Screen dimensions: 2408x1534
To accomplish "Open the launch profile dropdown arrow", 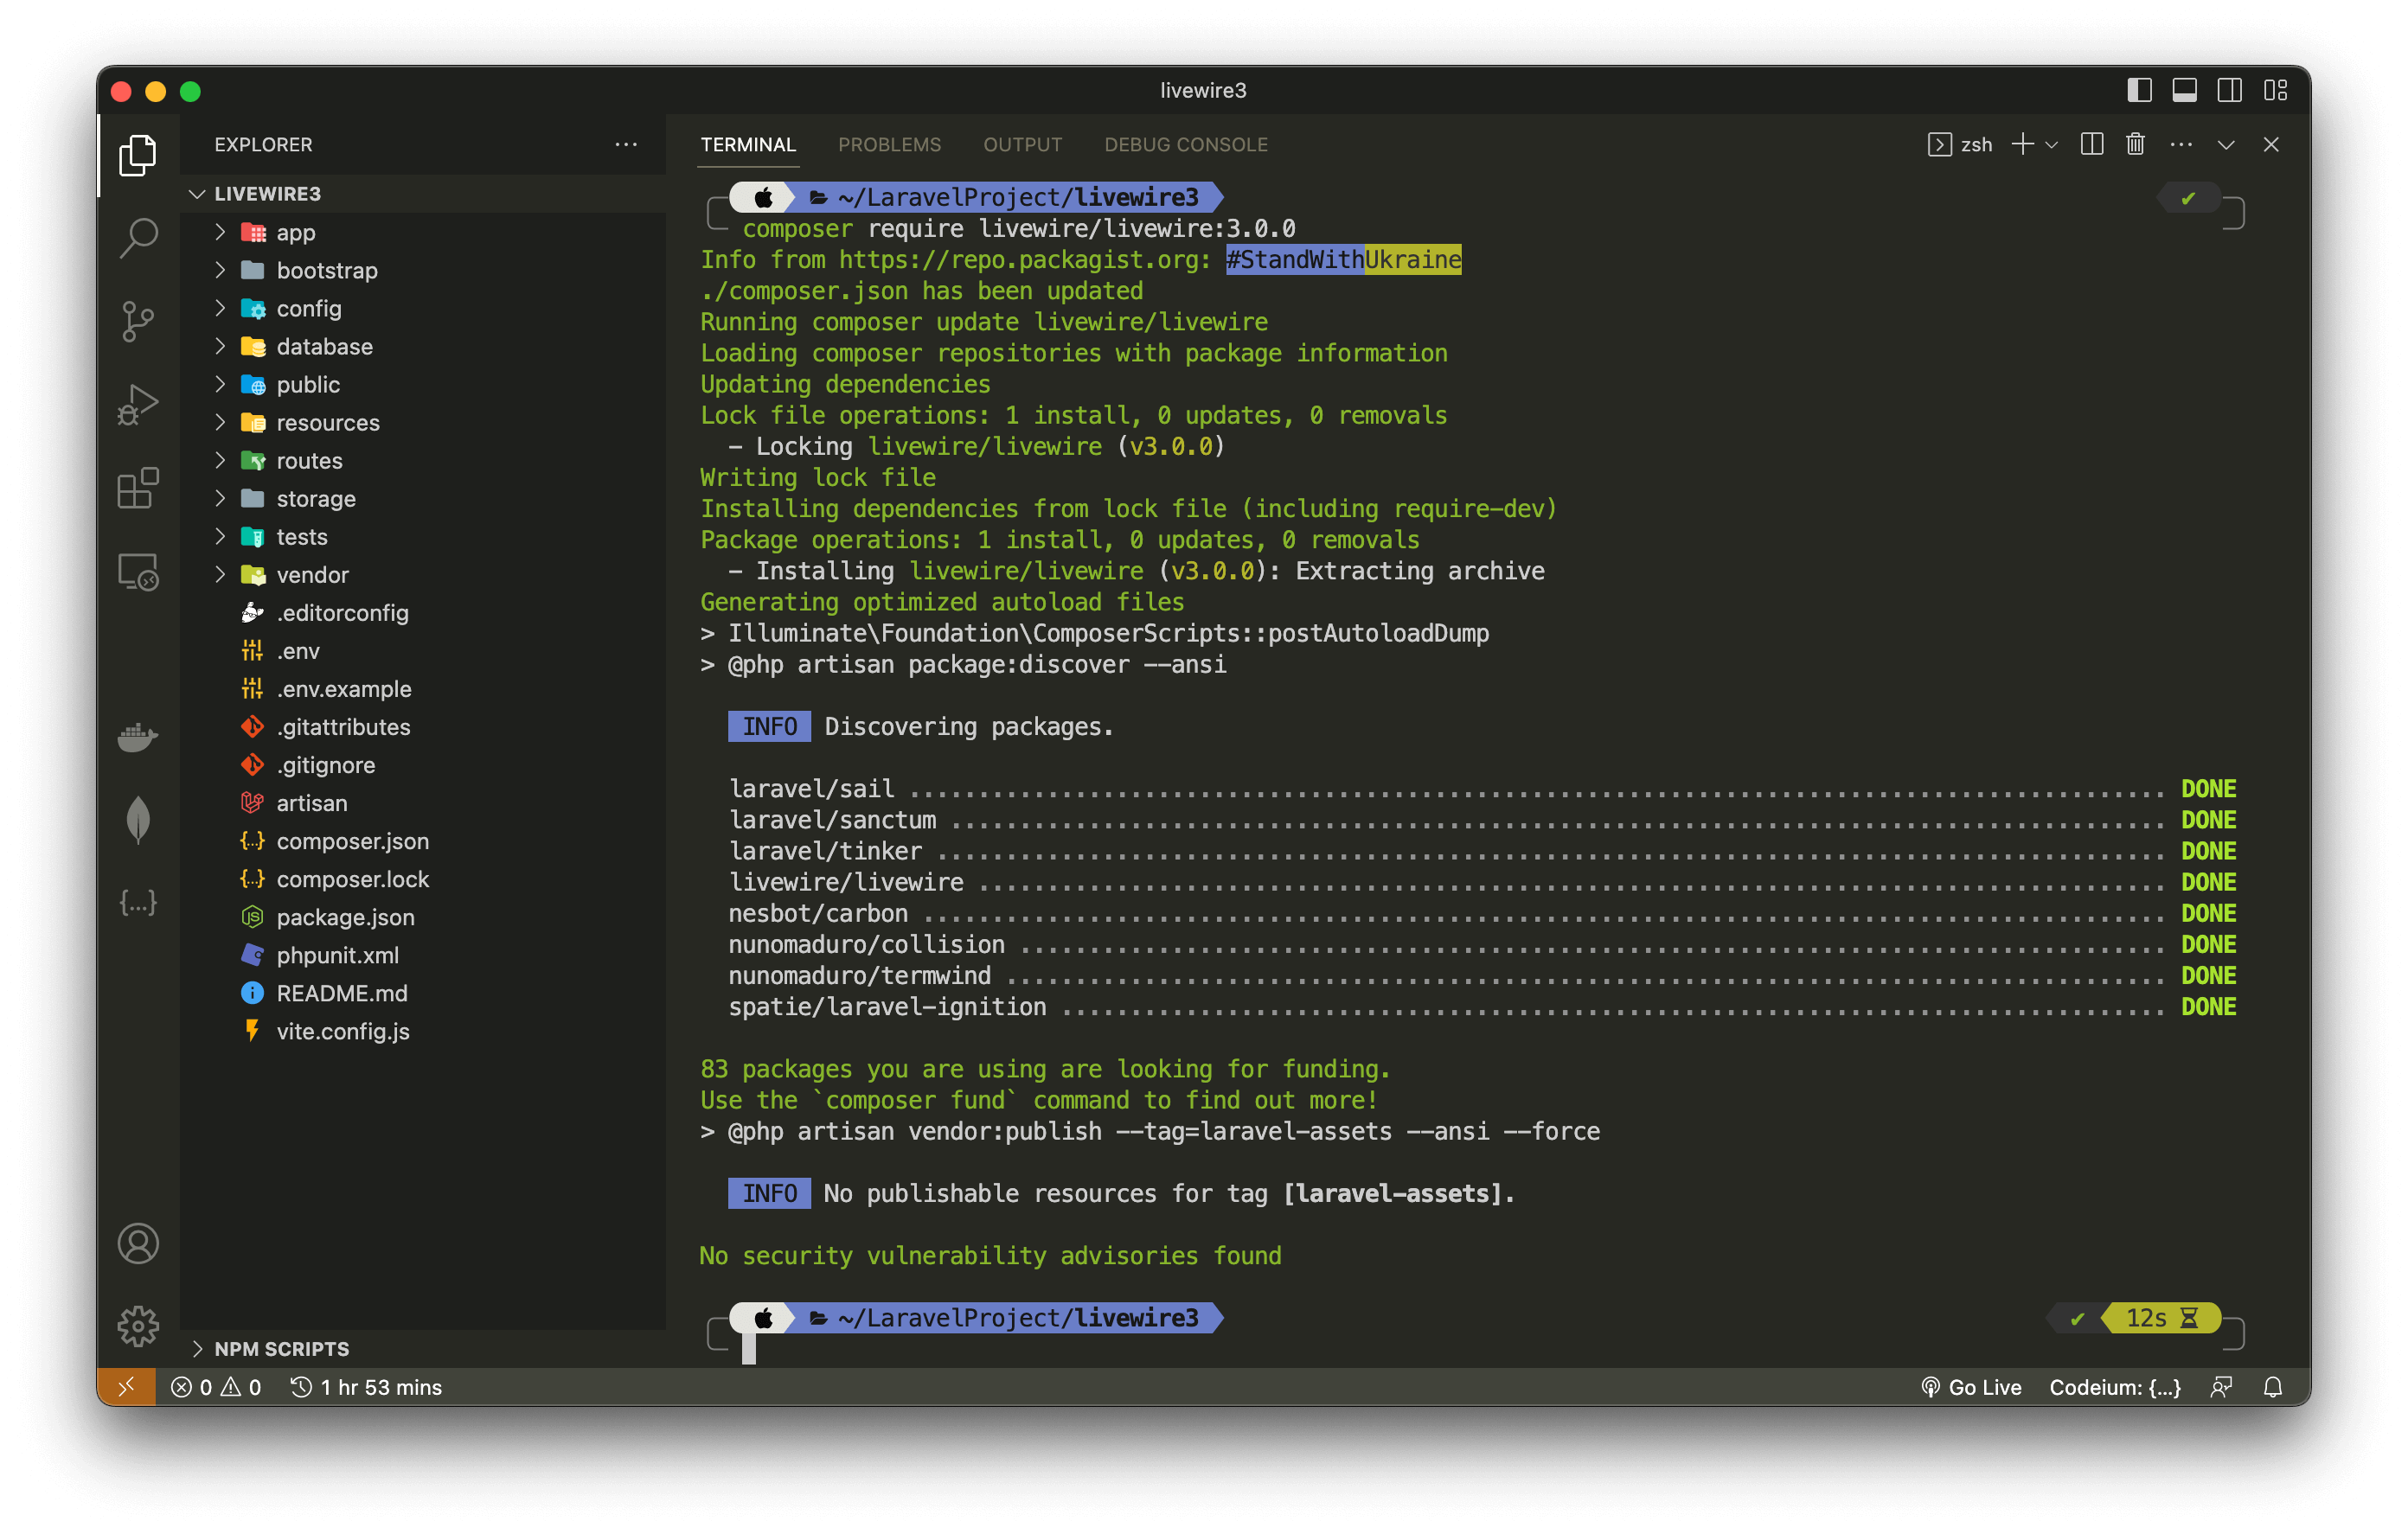I will (2052, 145).
